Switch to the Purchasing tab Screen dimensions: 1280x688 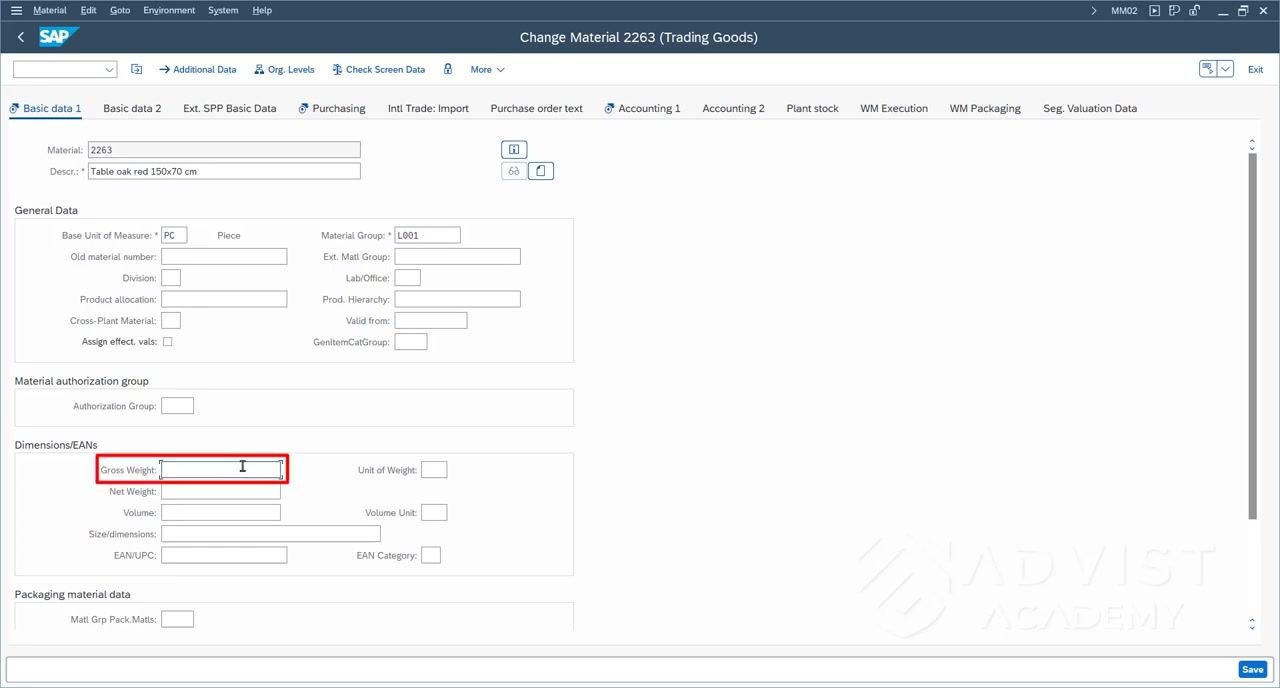pyautogui.click(x=332, y=108)
